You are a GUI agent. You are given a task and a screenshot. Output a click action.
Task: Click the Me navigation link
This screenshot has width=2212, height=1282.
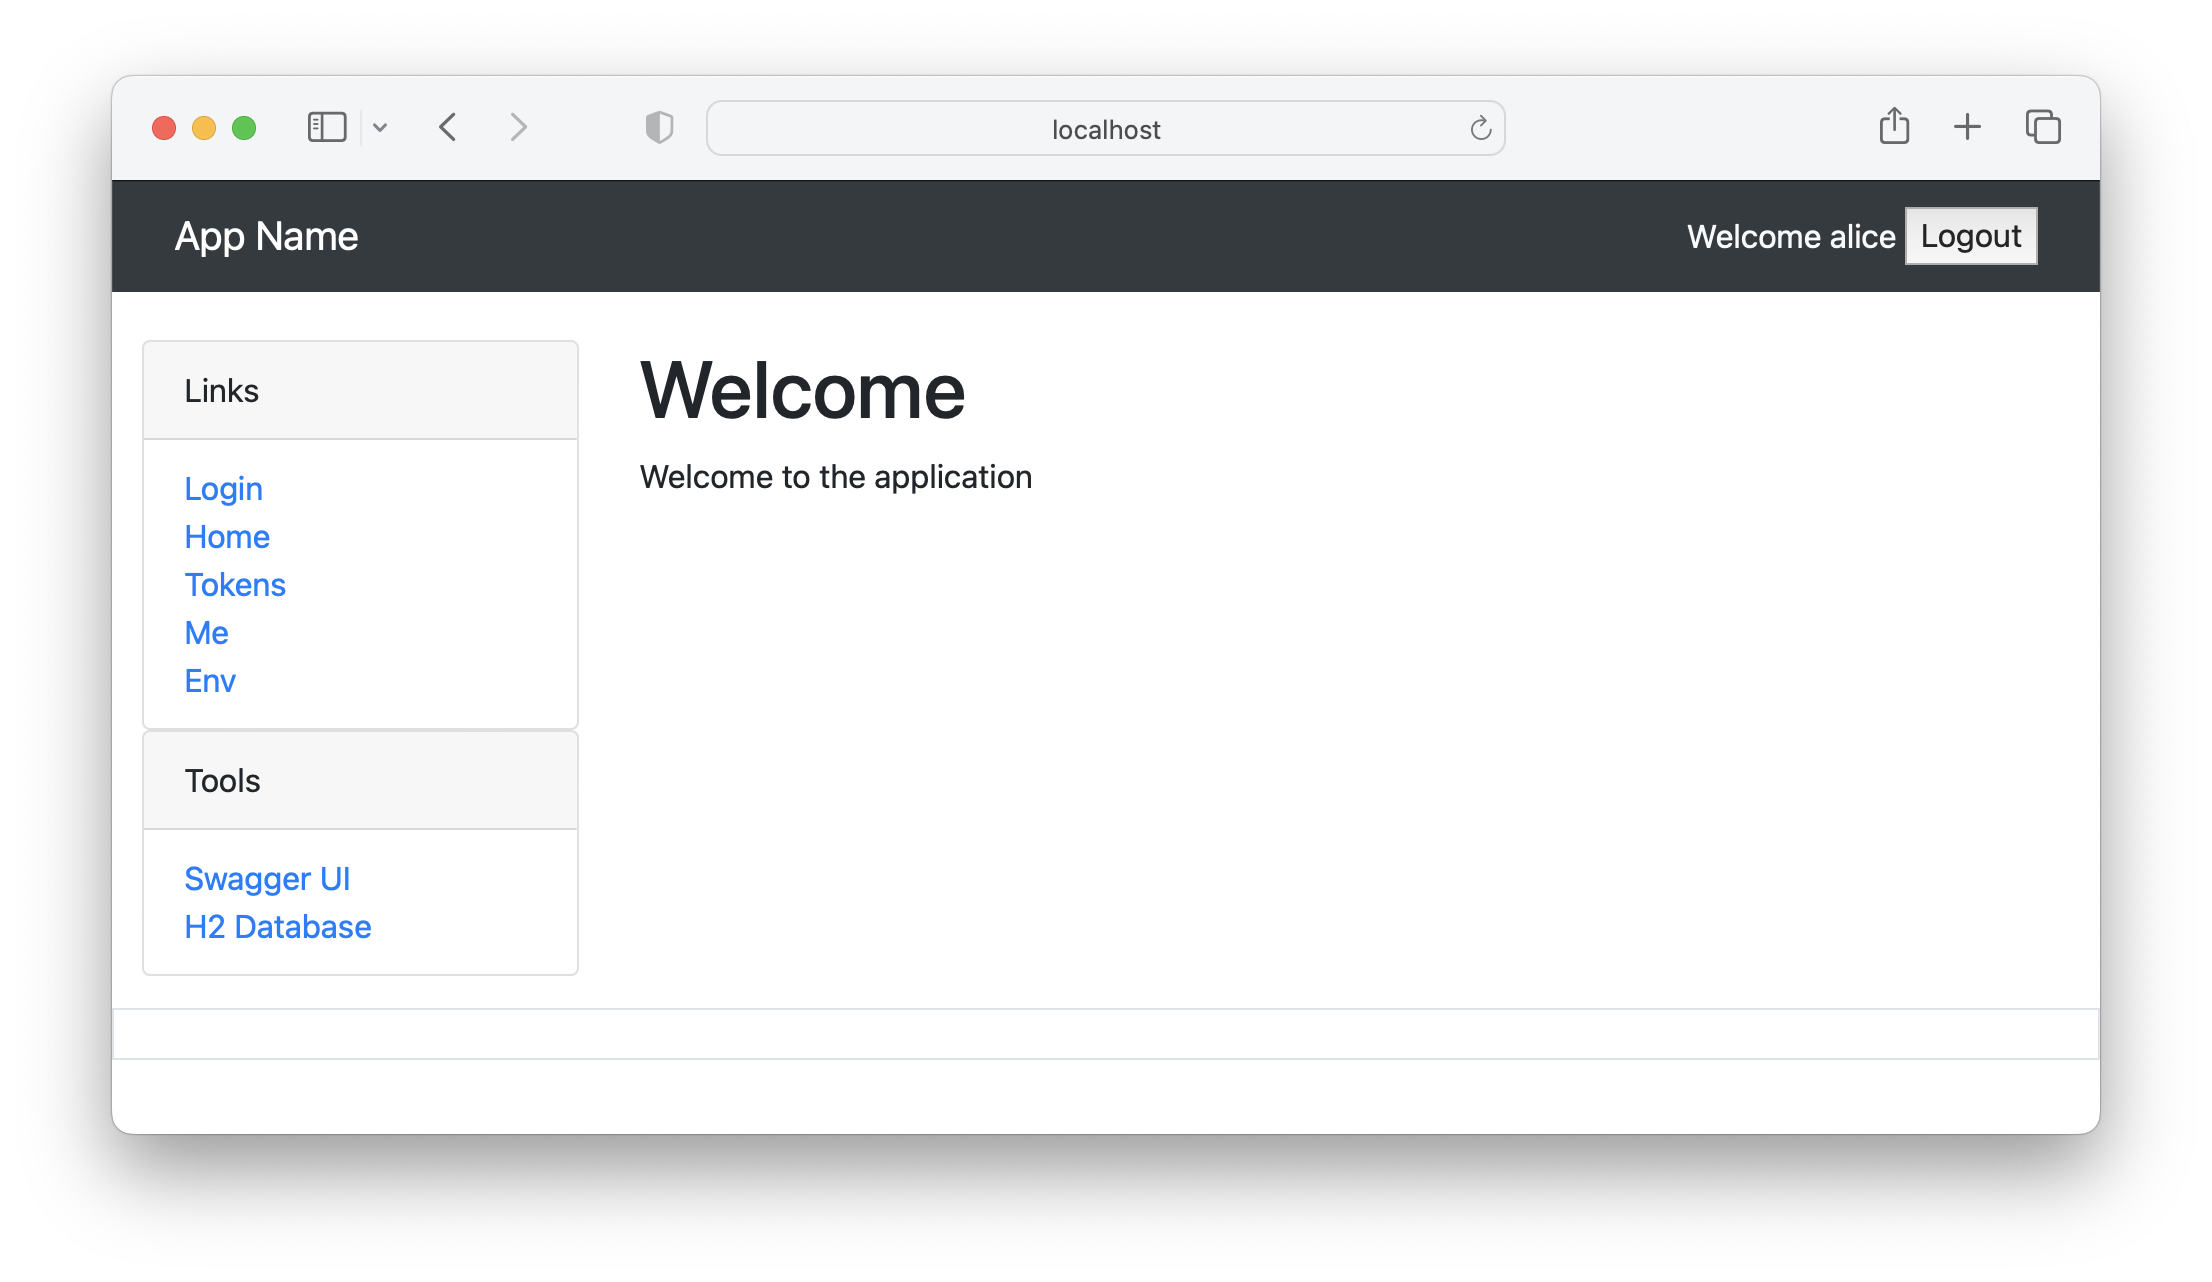(x=206, y=632)
